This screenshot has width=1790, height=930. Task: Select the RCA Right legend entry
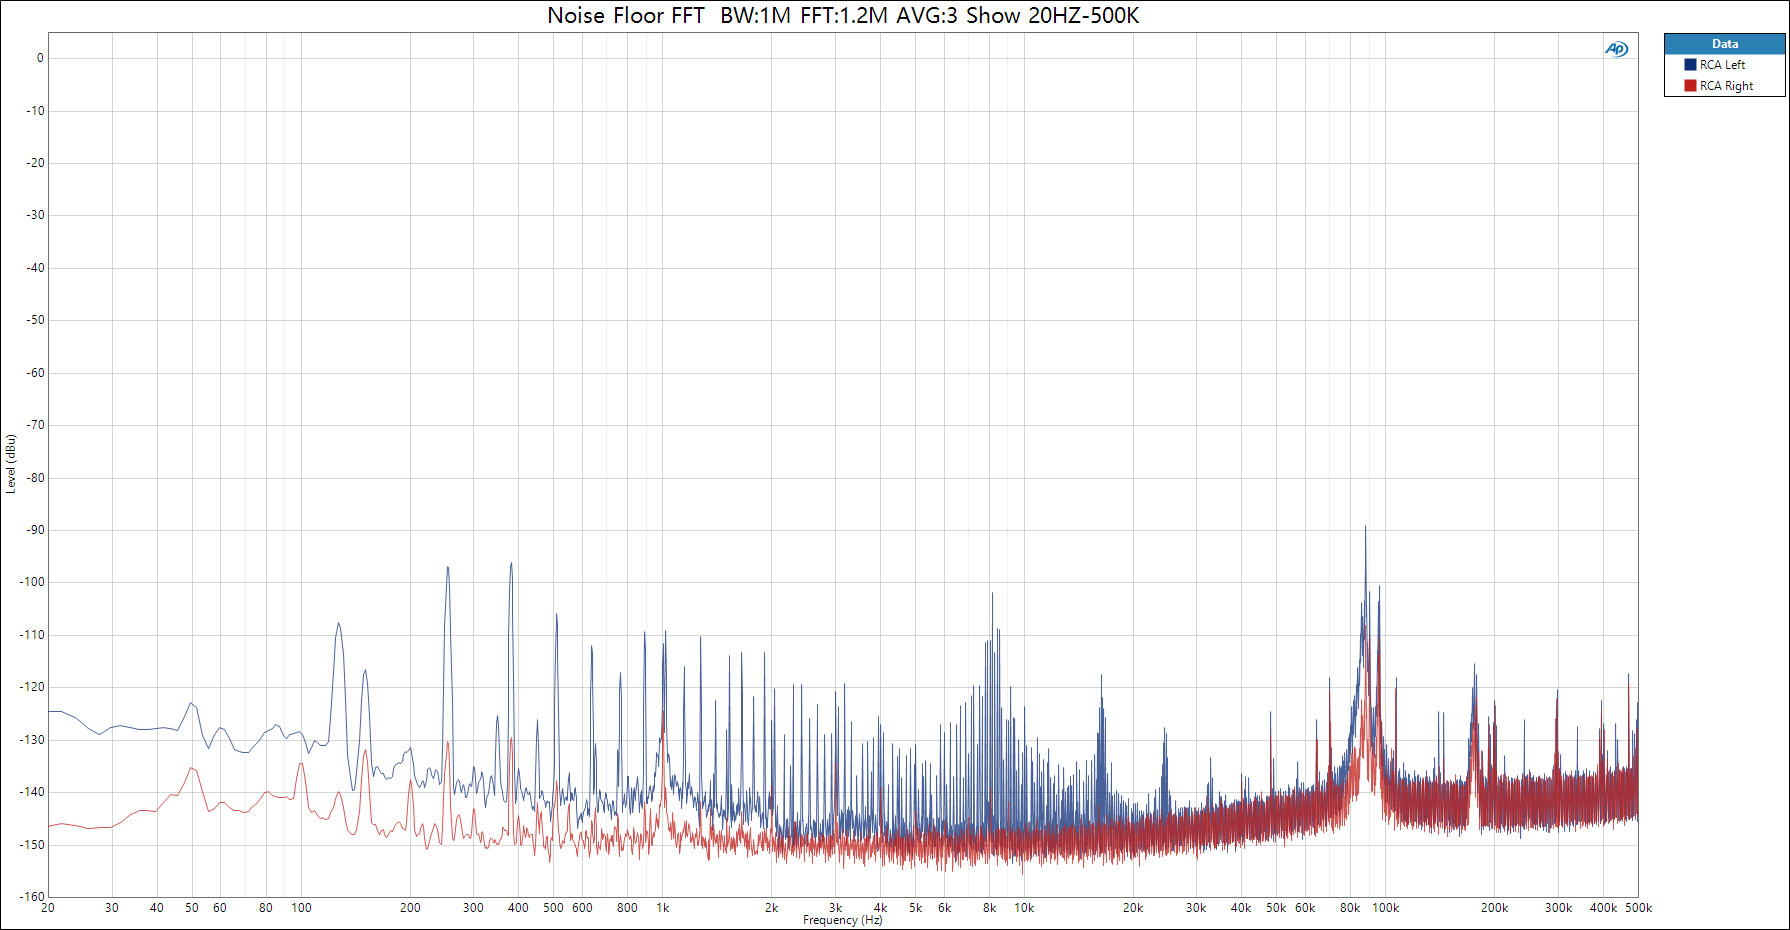1724,86
